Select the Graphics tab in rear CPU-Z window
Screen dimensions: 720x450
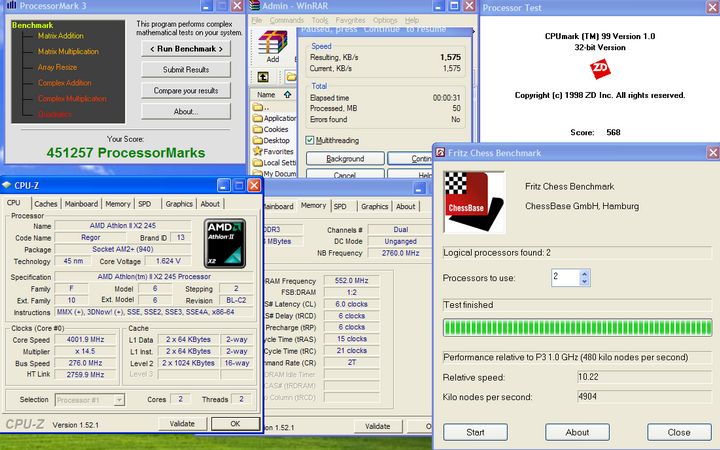374,207
